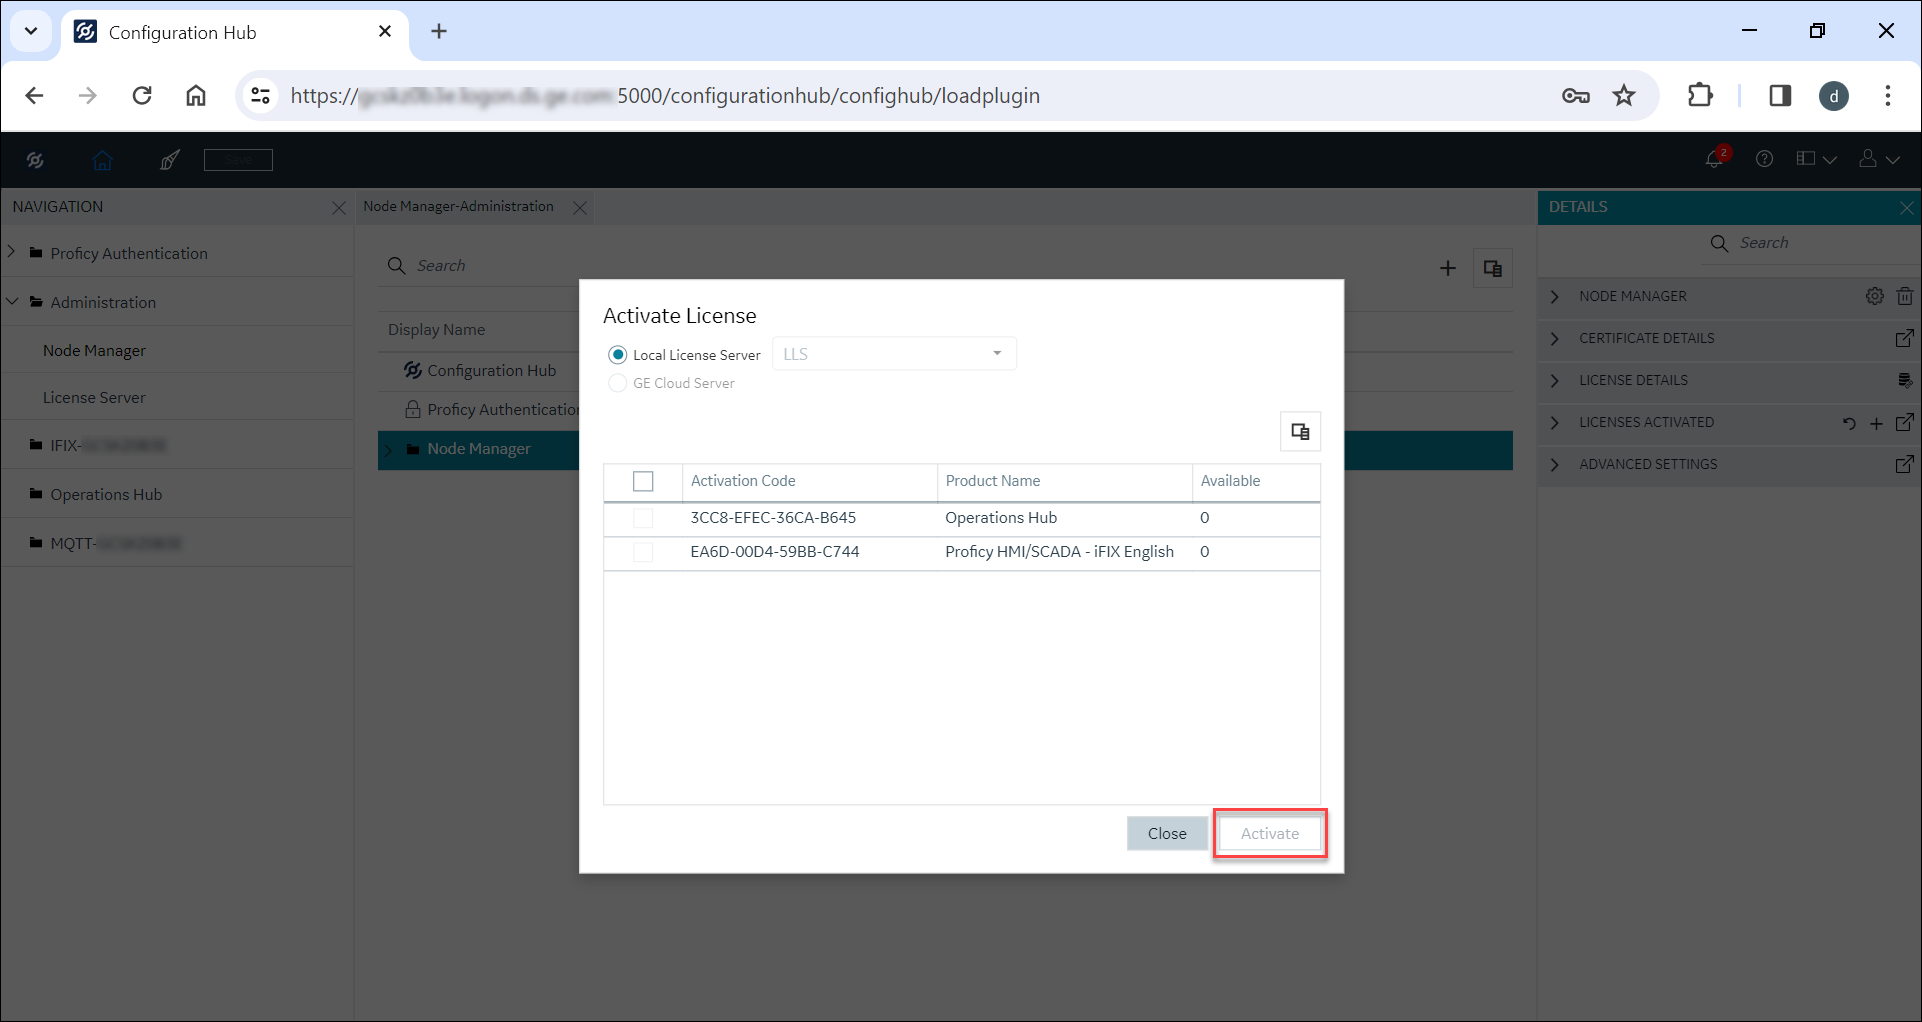Image resolution: width=1922 pixels, height=1022 pixels.
Task: Open the help question mark icon
Action: 1765,159
